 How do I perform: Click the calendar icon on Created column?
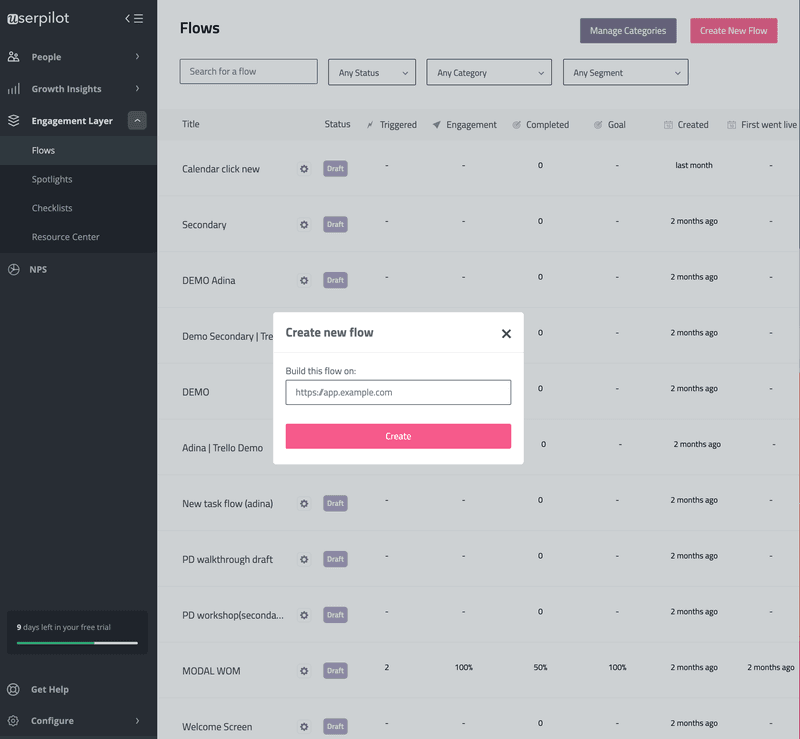pos(666,124)
